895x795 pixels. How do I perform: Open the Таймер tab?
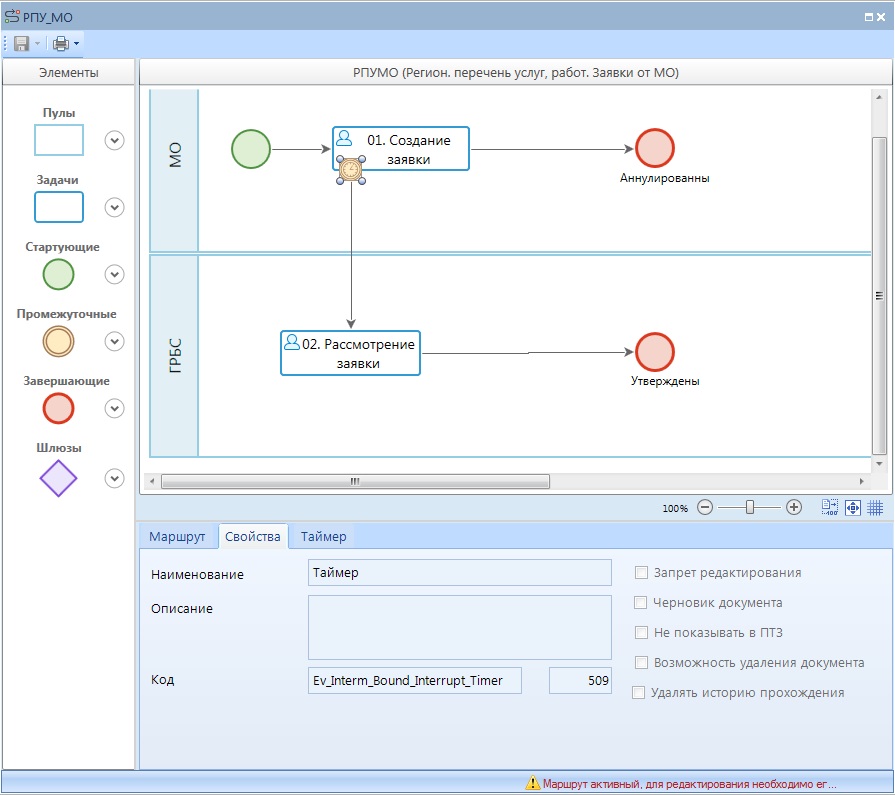[323, 537]
